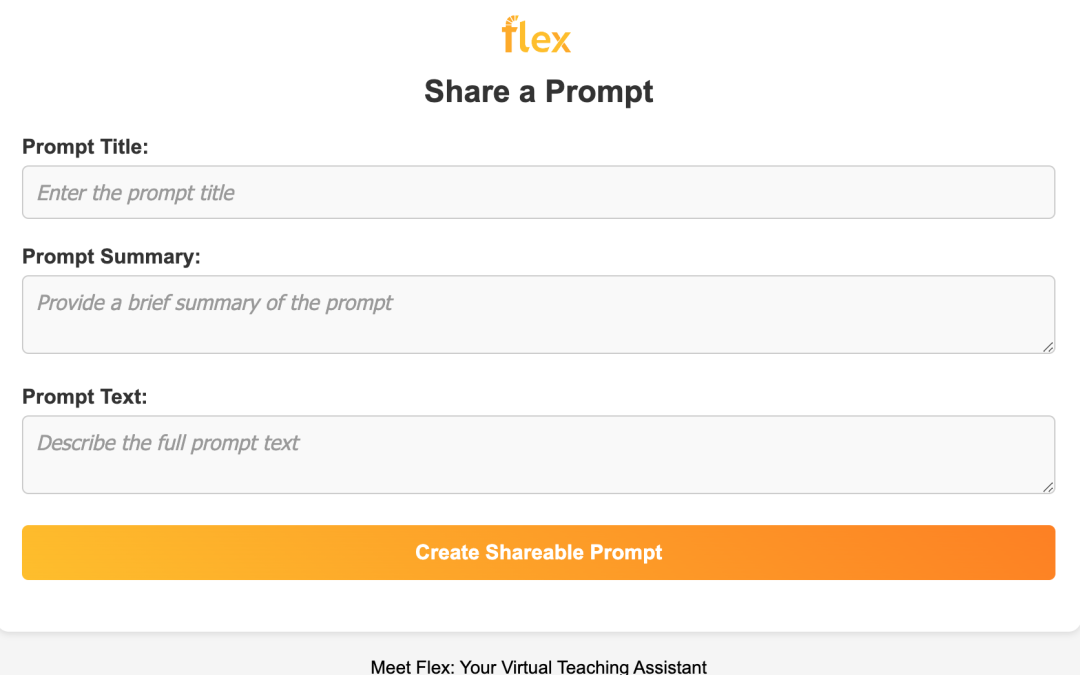Click the placeholder Provide a brief summary

tap(212, 302)
